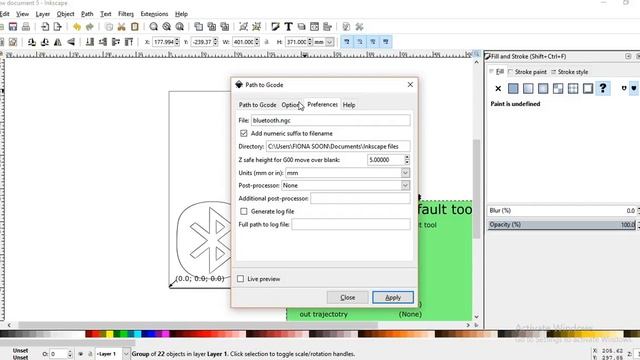This screenshot has width=640, height=360.
Task: Open the XML editor toolbar icon
Action: click(x=314, y=27)
